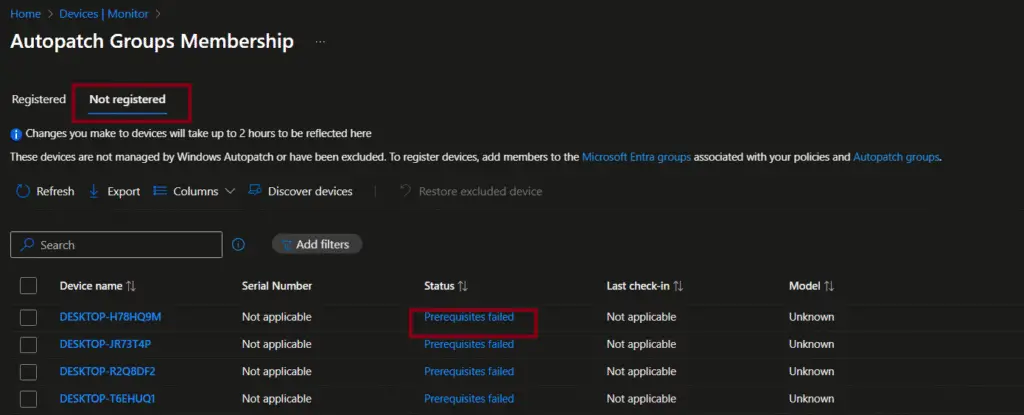The height and width of the screenshot is (415, 1024).
Task: Check the box for DESKTOP-T6EHUQ1
Action: [x=28, y=399]
